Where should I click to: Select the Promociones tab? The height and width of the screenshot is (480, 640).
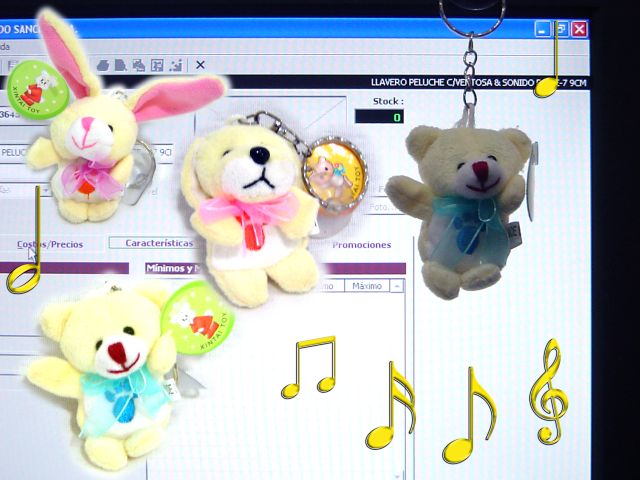click(361, 244)
